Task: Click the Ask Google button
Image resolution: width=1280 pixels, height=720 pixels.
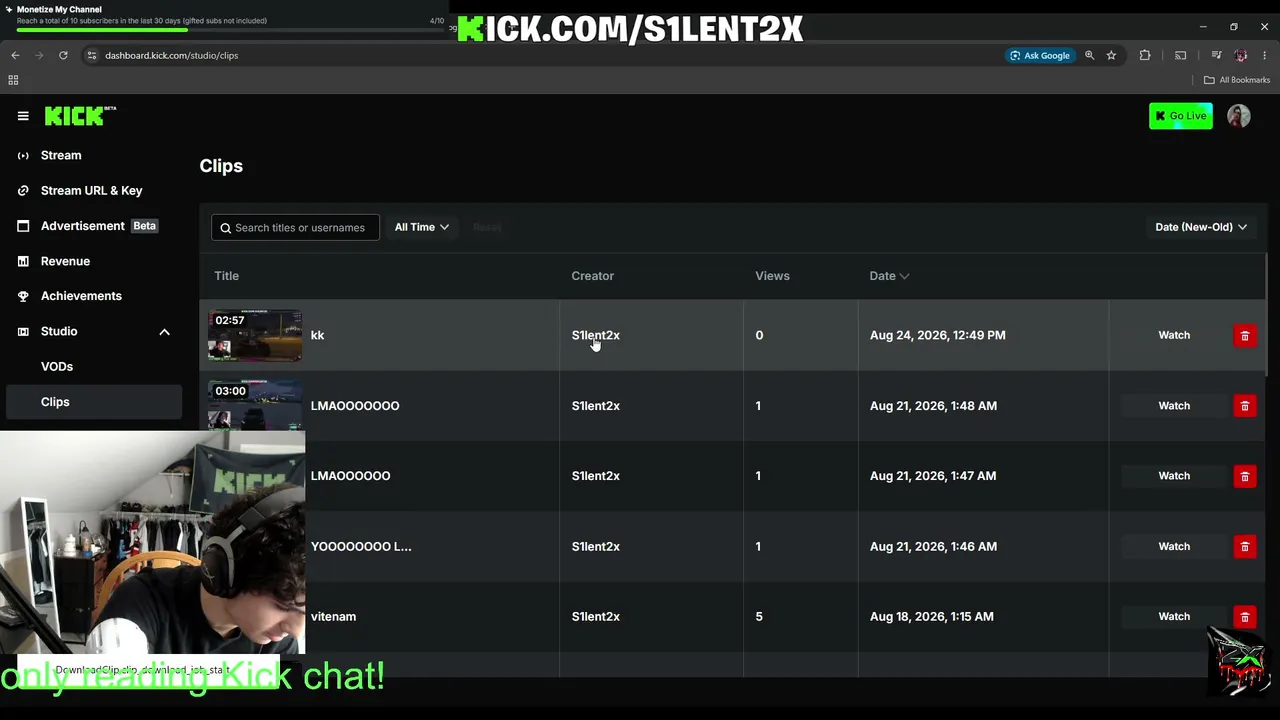Action: point(1040,55)
